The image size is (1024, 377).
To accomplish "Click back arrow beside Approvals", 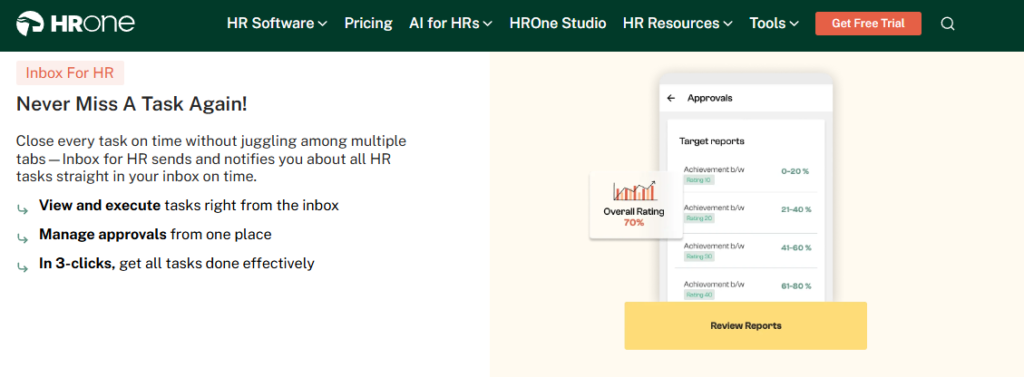I will click(x=671, y=98).
